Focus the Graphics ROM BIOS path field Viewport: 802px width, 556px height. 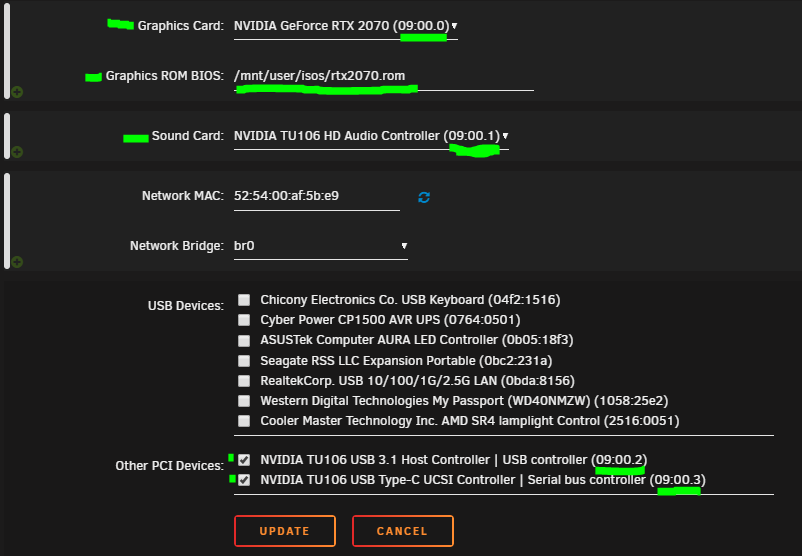pos(384,76)
